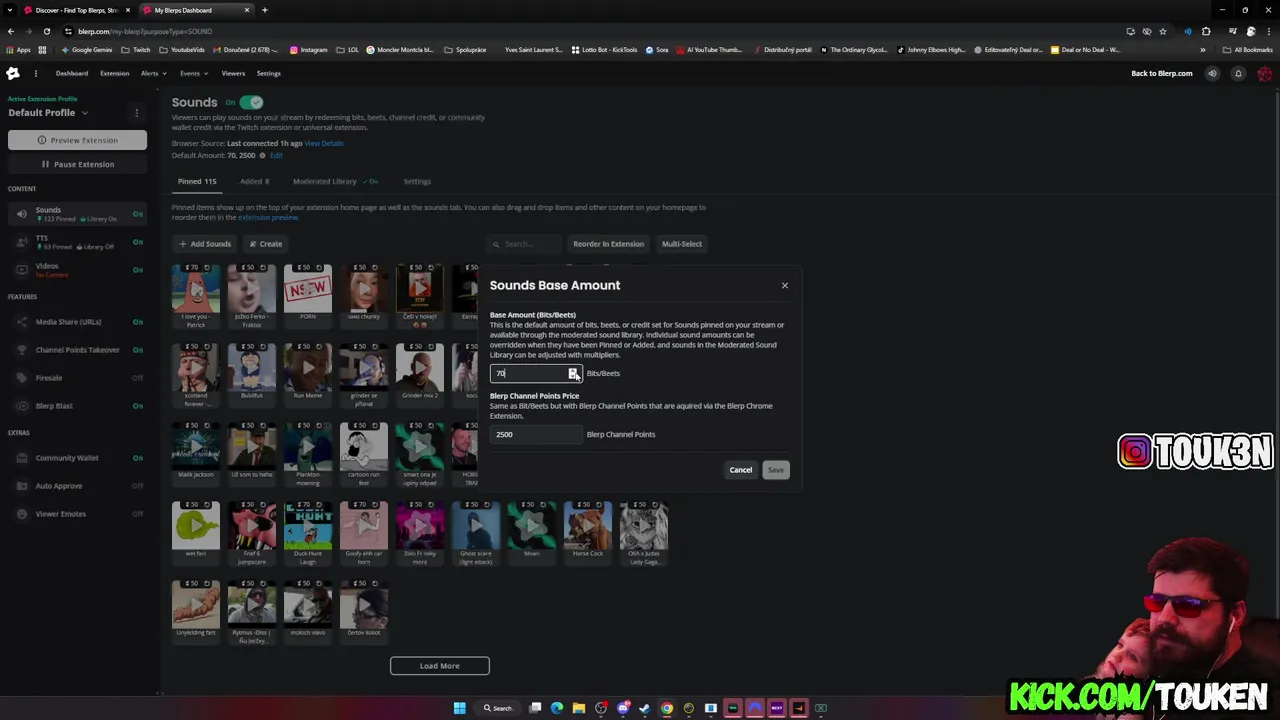Open the notifications bell icon

(x=1238, y=73)
